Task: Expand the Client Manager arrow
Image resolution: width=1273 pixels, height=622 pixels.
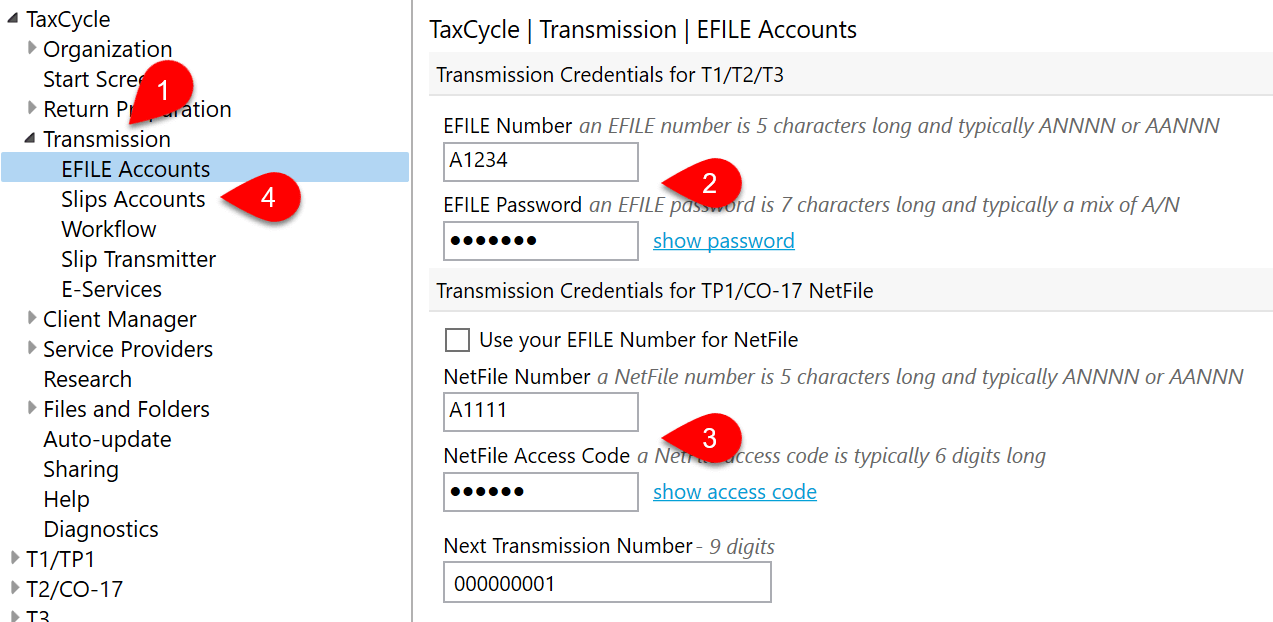Action: click(x=32, y=318)
